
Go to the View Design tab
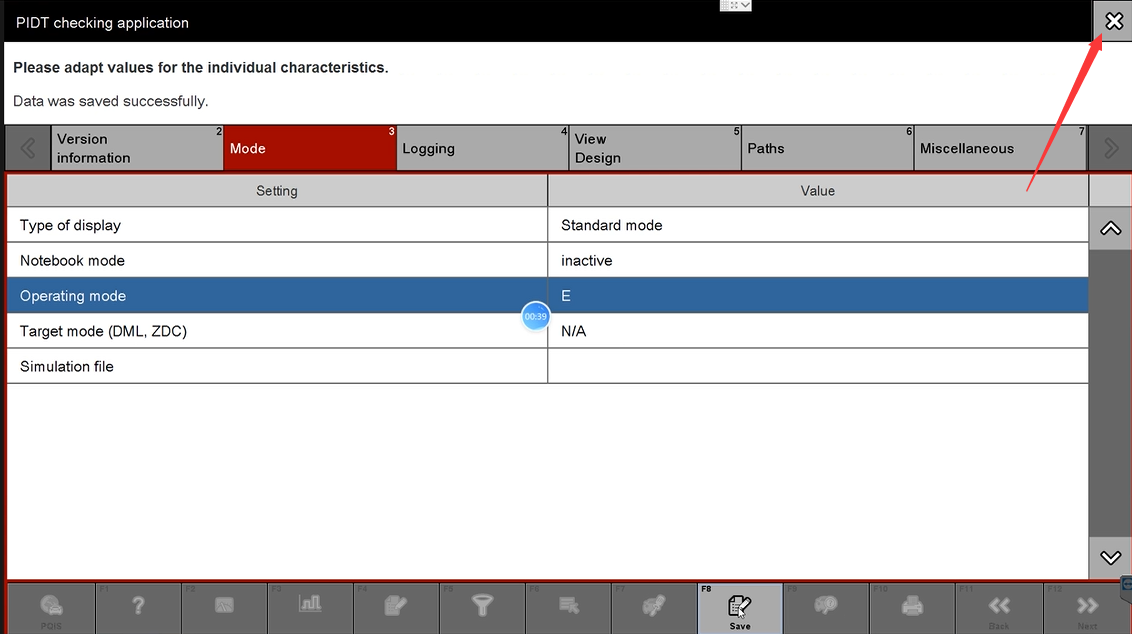click(654, 148)
